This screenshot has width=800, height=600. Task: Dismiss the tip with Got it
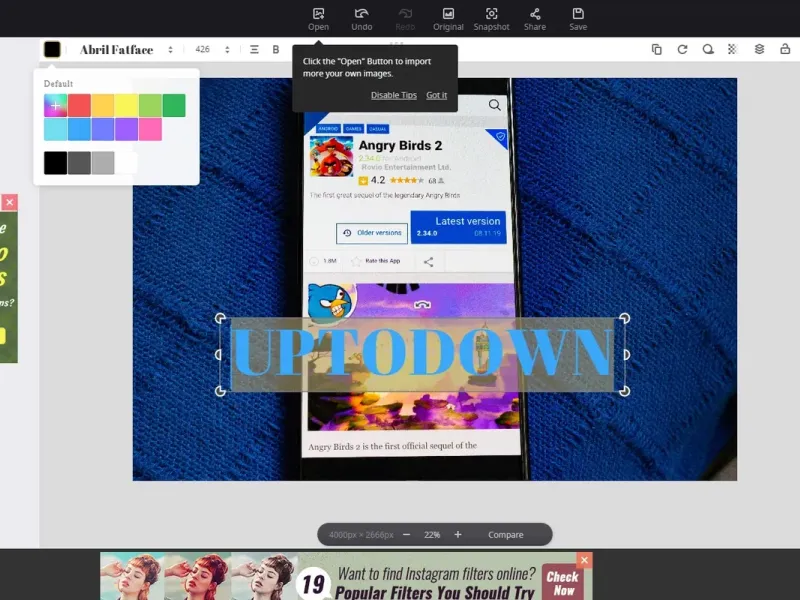[437, 95]
